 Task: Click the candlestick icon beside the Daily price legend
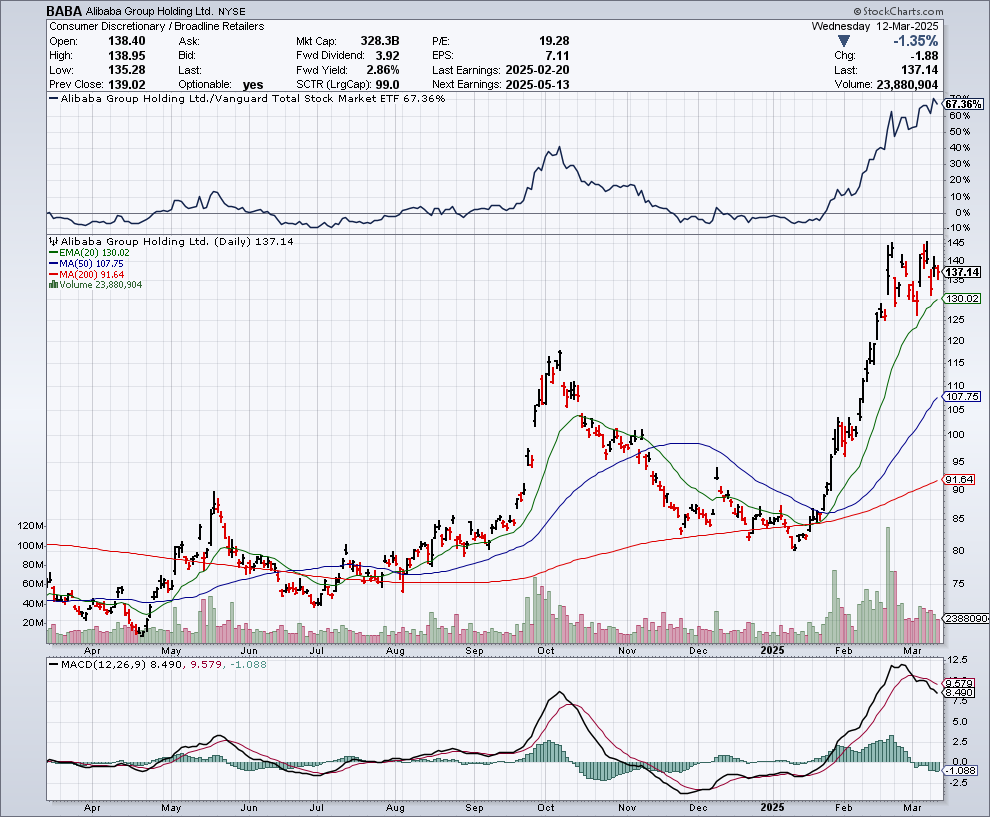53,241
